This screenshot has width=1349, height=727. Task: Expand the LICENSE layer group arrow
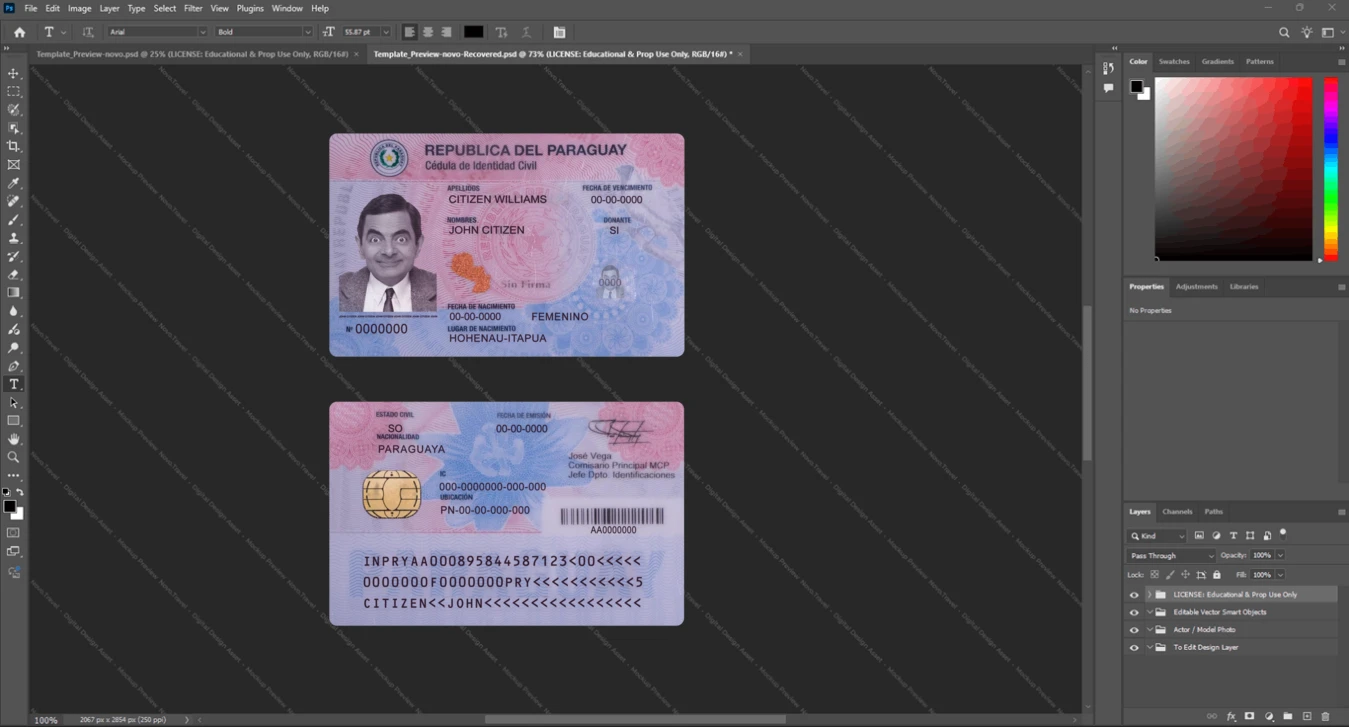(1149, 595)
